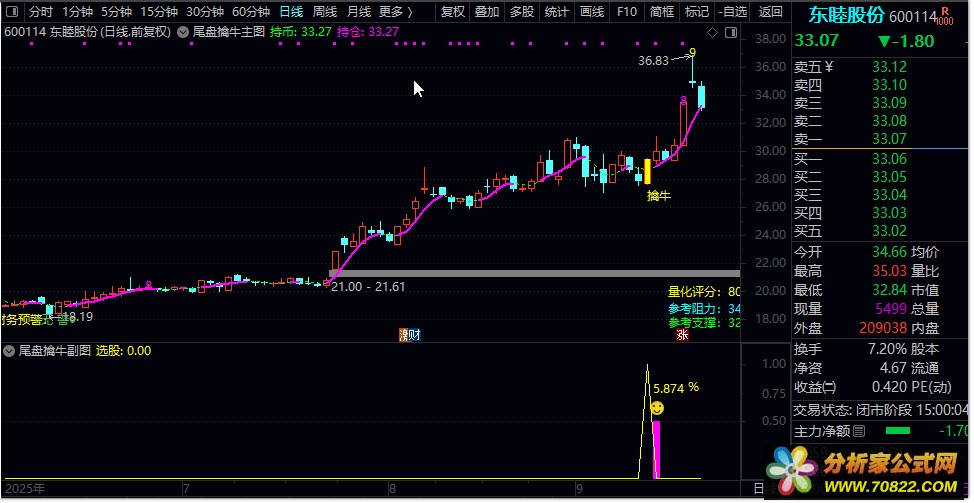974x503 pixels.
Task: Click stock title 600114 东睦股份(日线.前复权)
Action: [x=88, y=32]
